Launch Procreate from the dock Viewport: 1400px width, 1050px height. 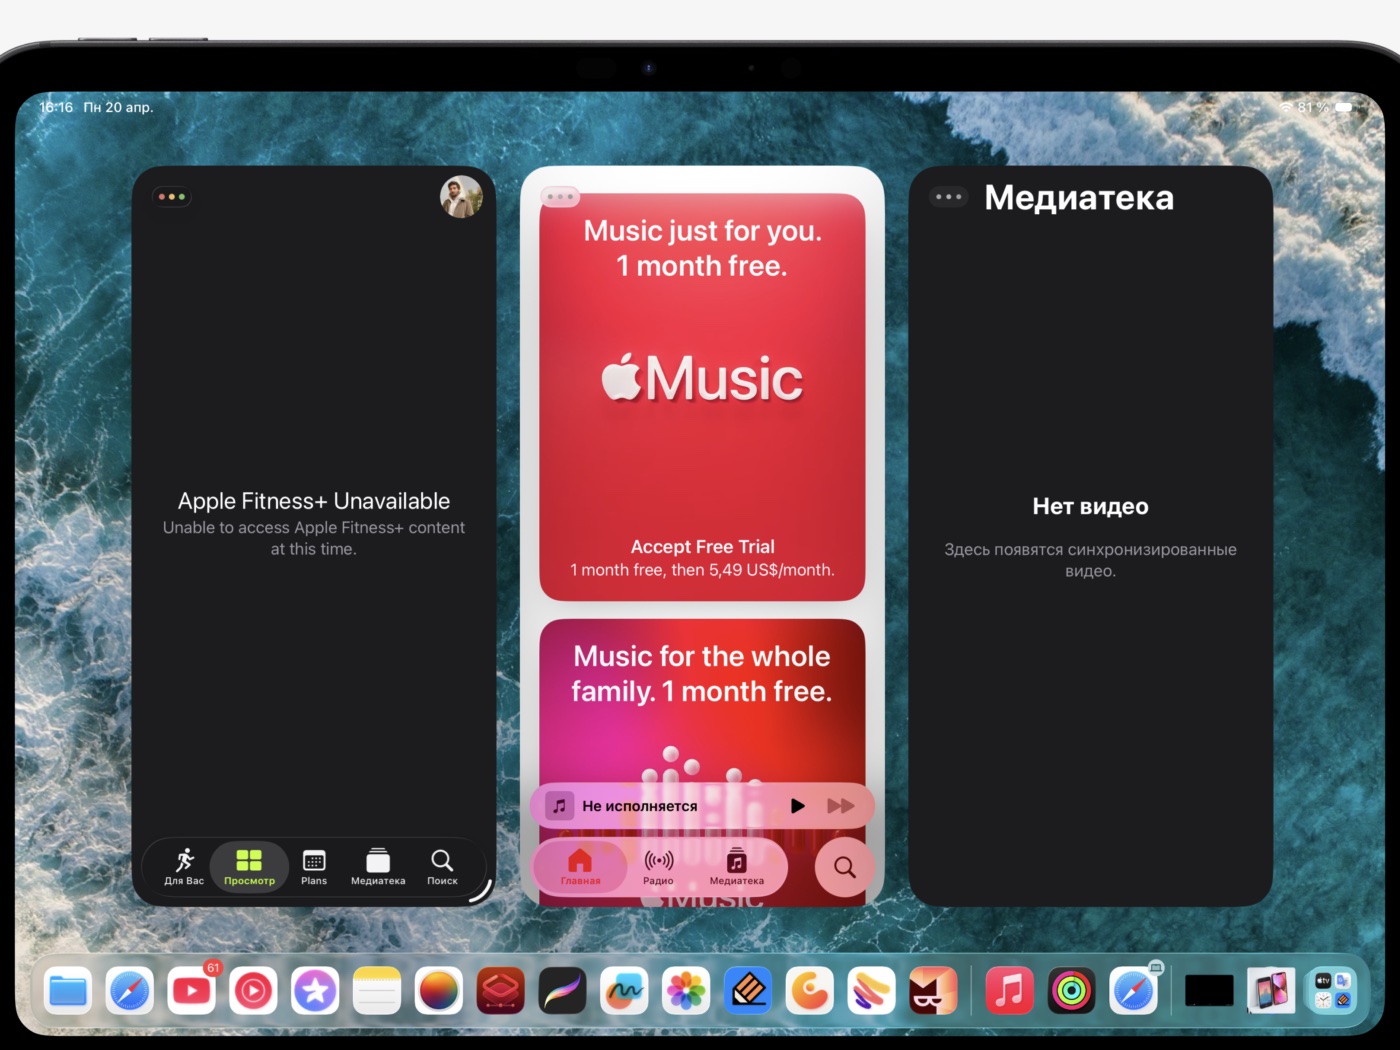point(562,992)
